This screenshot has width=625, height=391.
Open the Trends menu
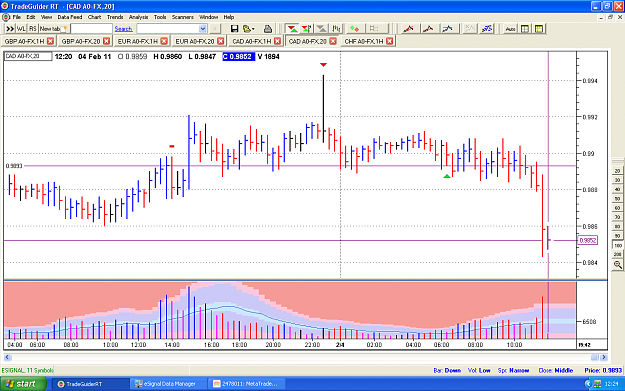[x=115, y=17]
